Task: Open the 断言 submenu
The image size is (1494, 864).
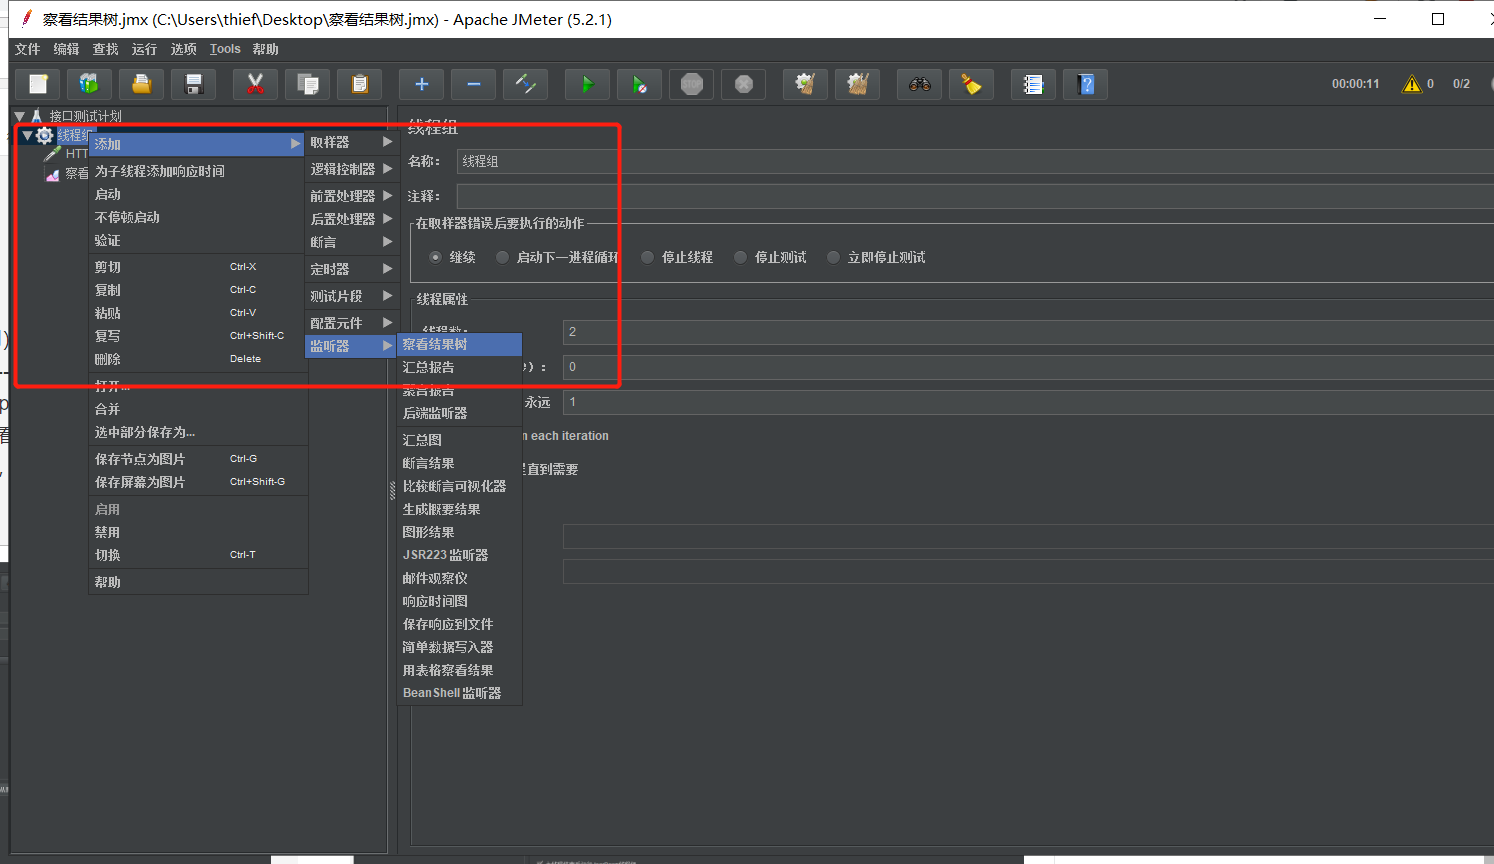Action: pos(351,242)
